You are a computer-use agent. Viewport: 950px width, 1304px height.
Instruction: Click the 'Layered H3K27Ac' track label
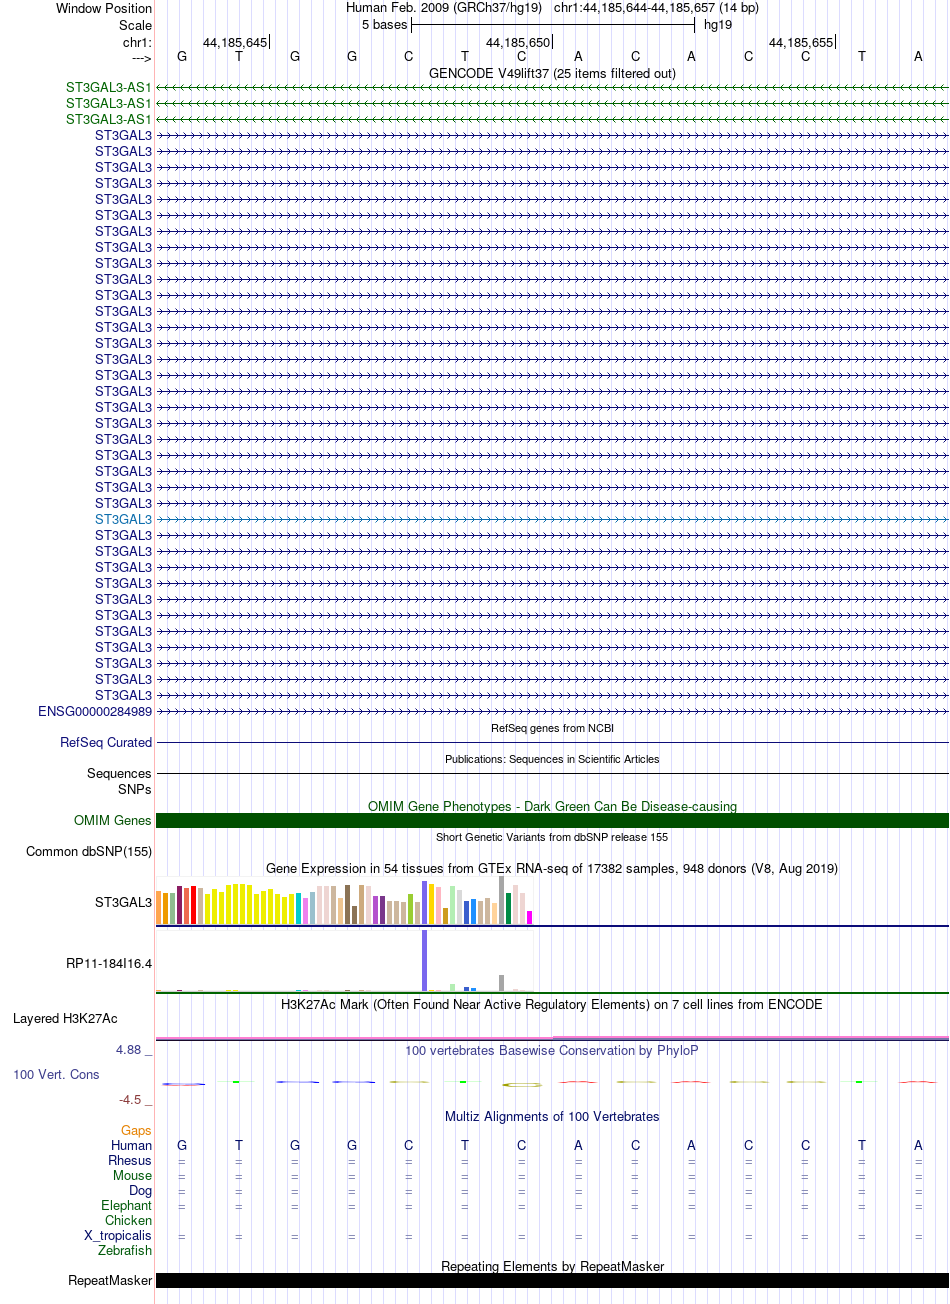click(x=65, y=1019)
